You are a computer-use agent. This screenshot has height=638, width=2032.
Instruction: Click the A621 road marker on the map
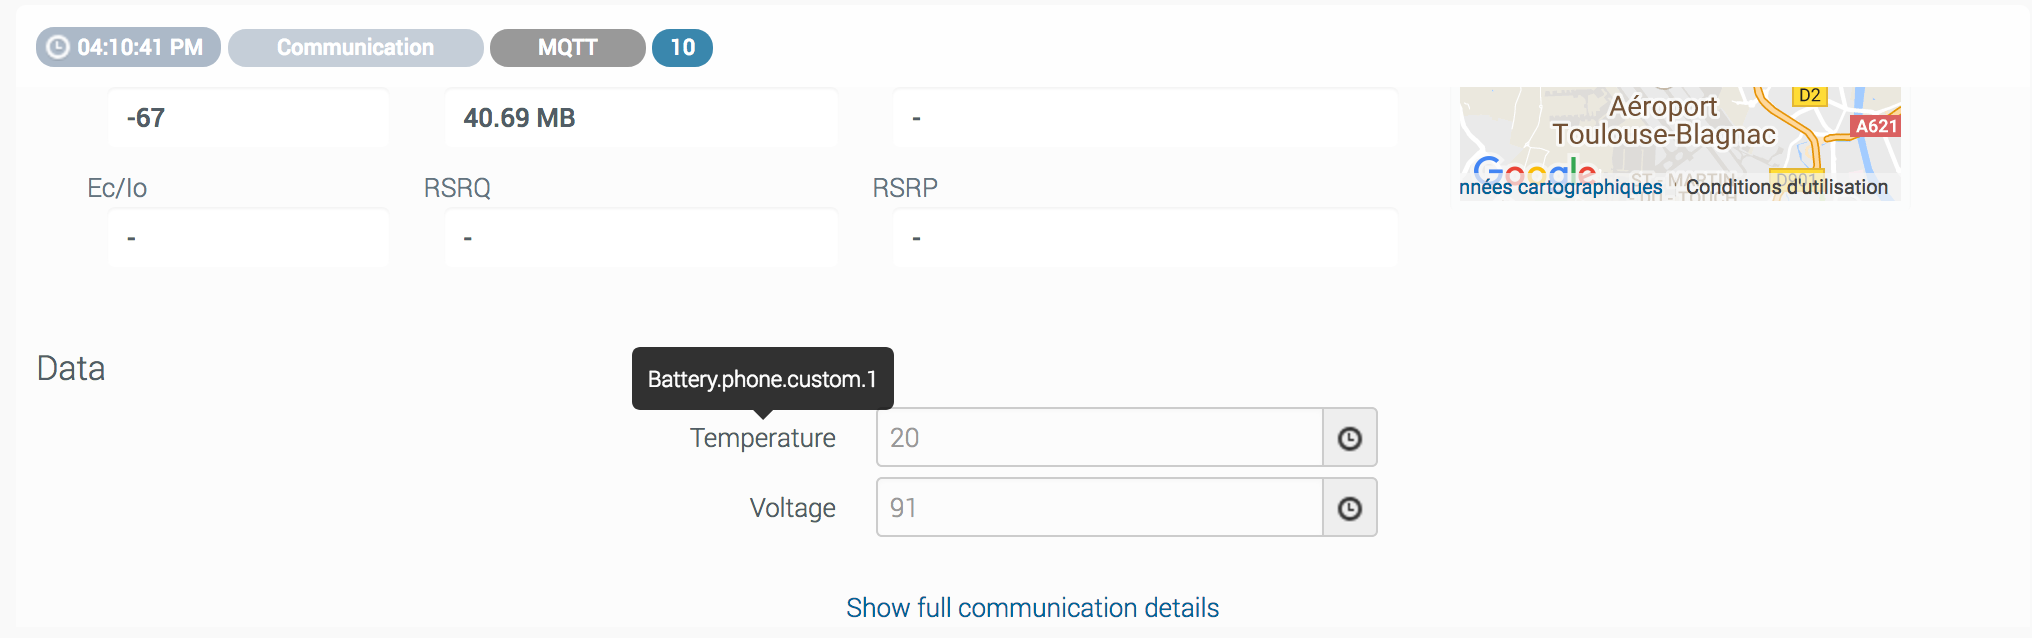pos(1875,126)
